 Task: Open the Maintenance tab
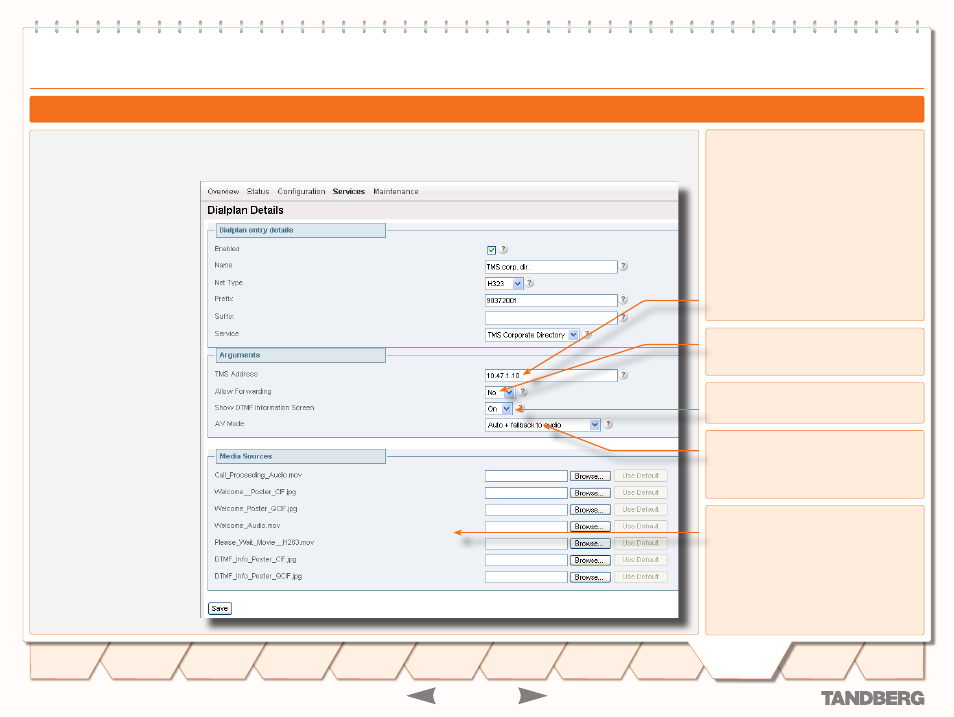point(395,191)
